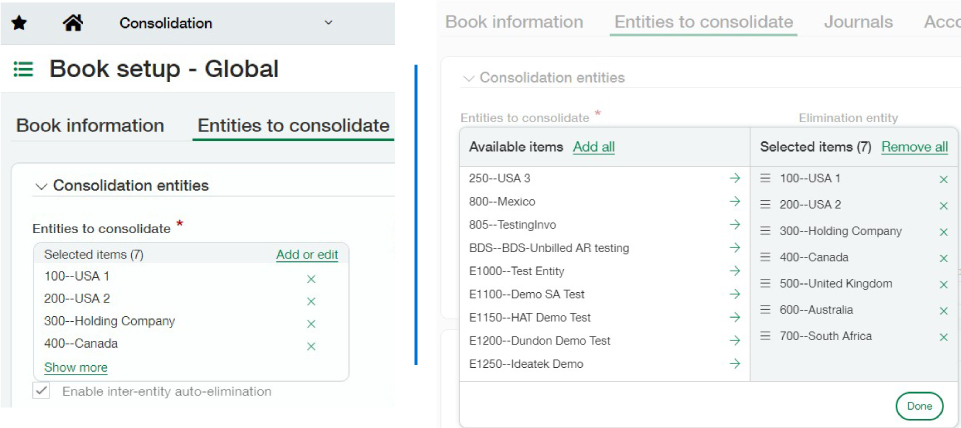
Task: Click drag handle icon for 600--Australia
Action: (x=765, y=310)
